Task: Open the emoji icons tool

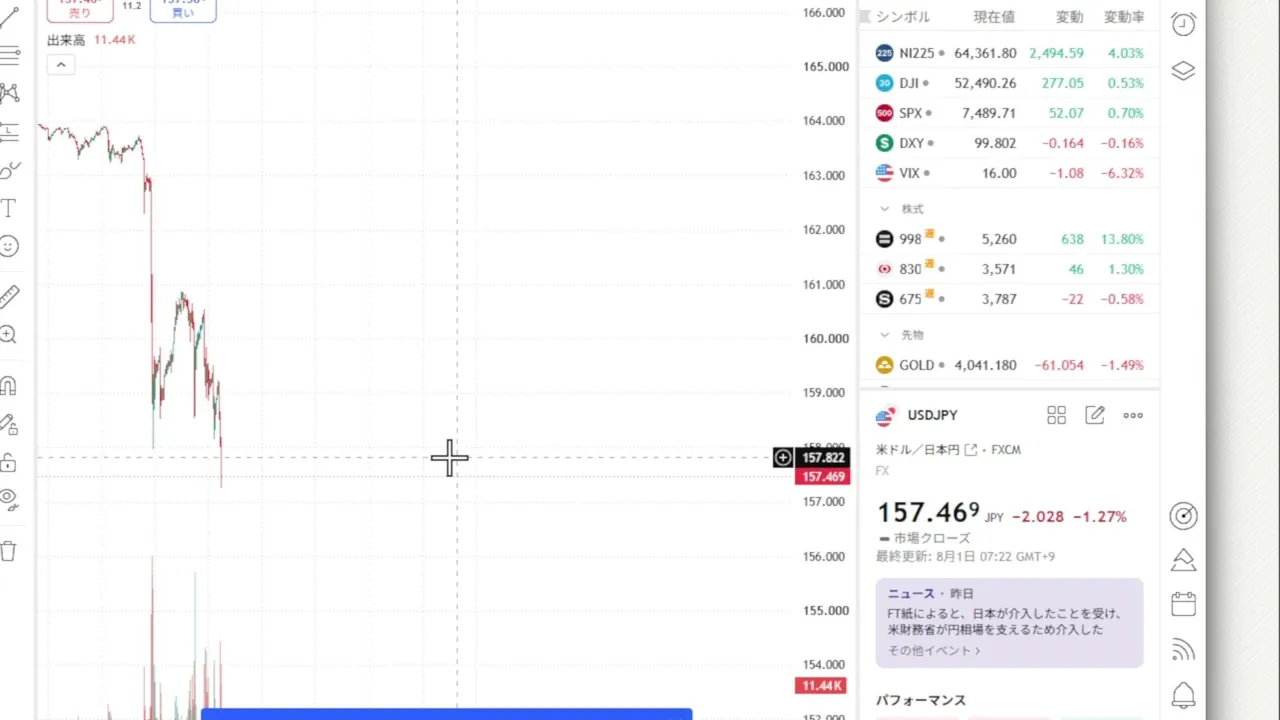Action: 9,246
